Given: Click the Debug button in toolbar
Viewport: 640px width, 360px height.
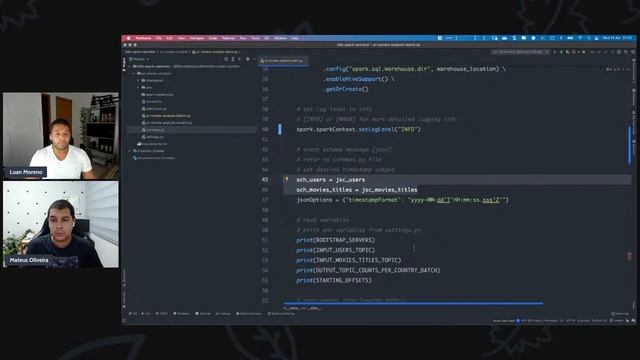Looking at the screenshot, I should 562,52.
